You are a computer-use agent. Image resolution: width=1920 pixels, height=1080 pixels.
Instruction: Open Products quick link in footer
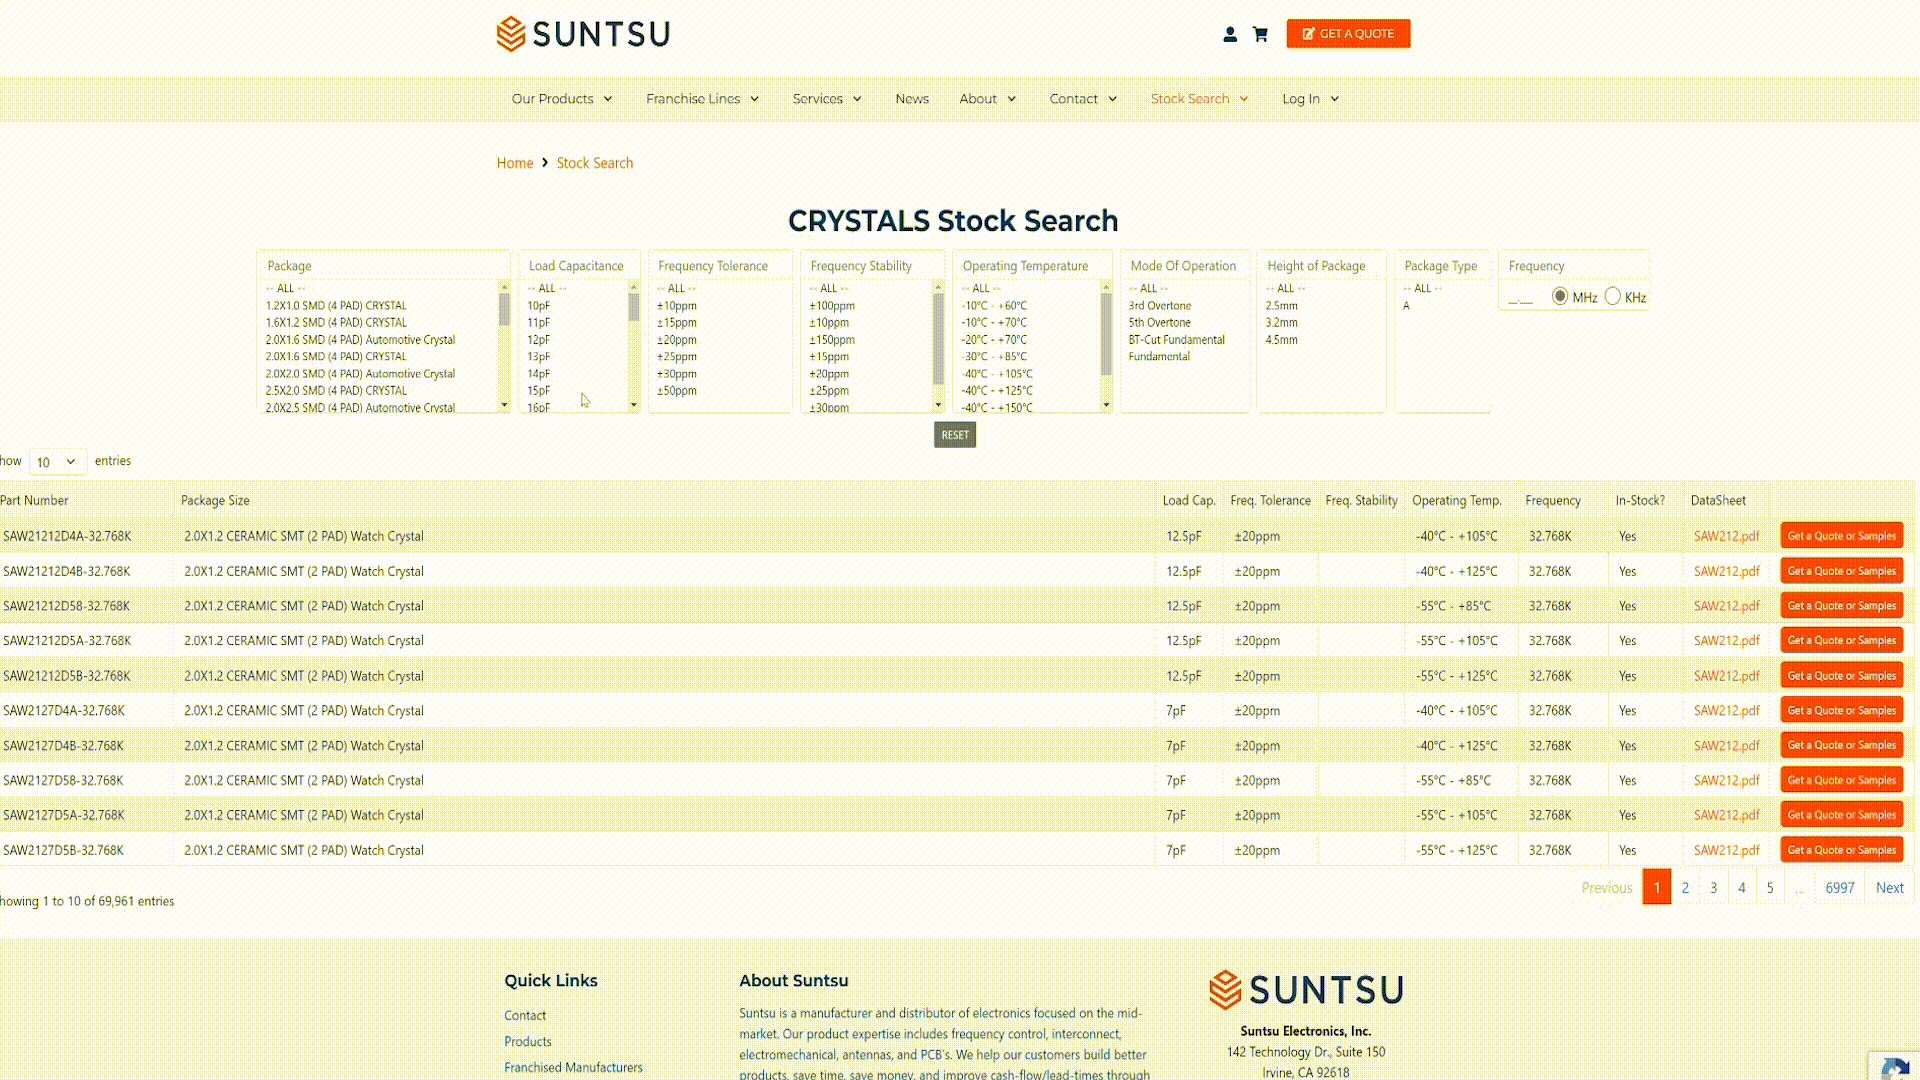528,1042
